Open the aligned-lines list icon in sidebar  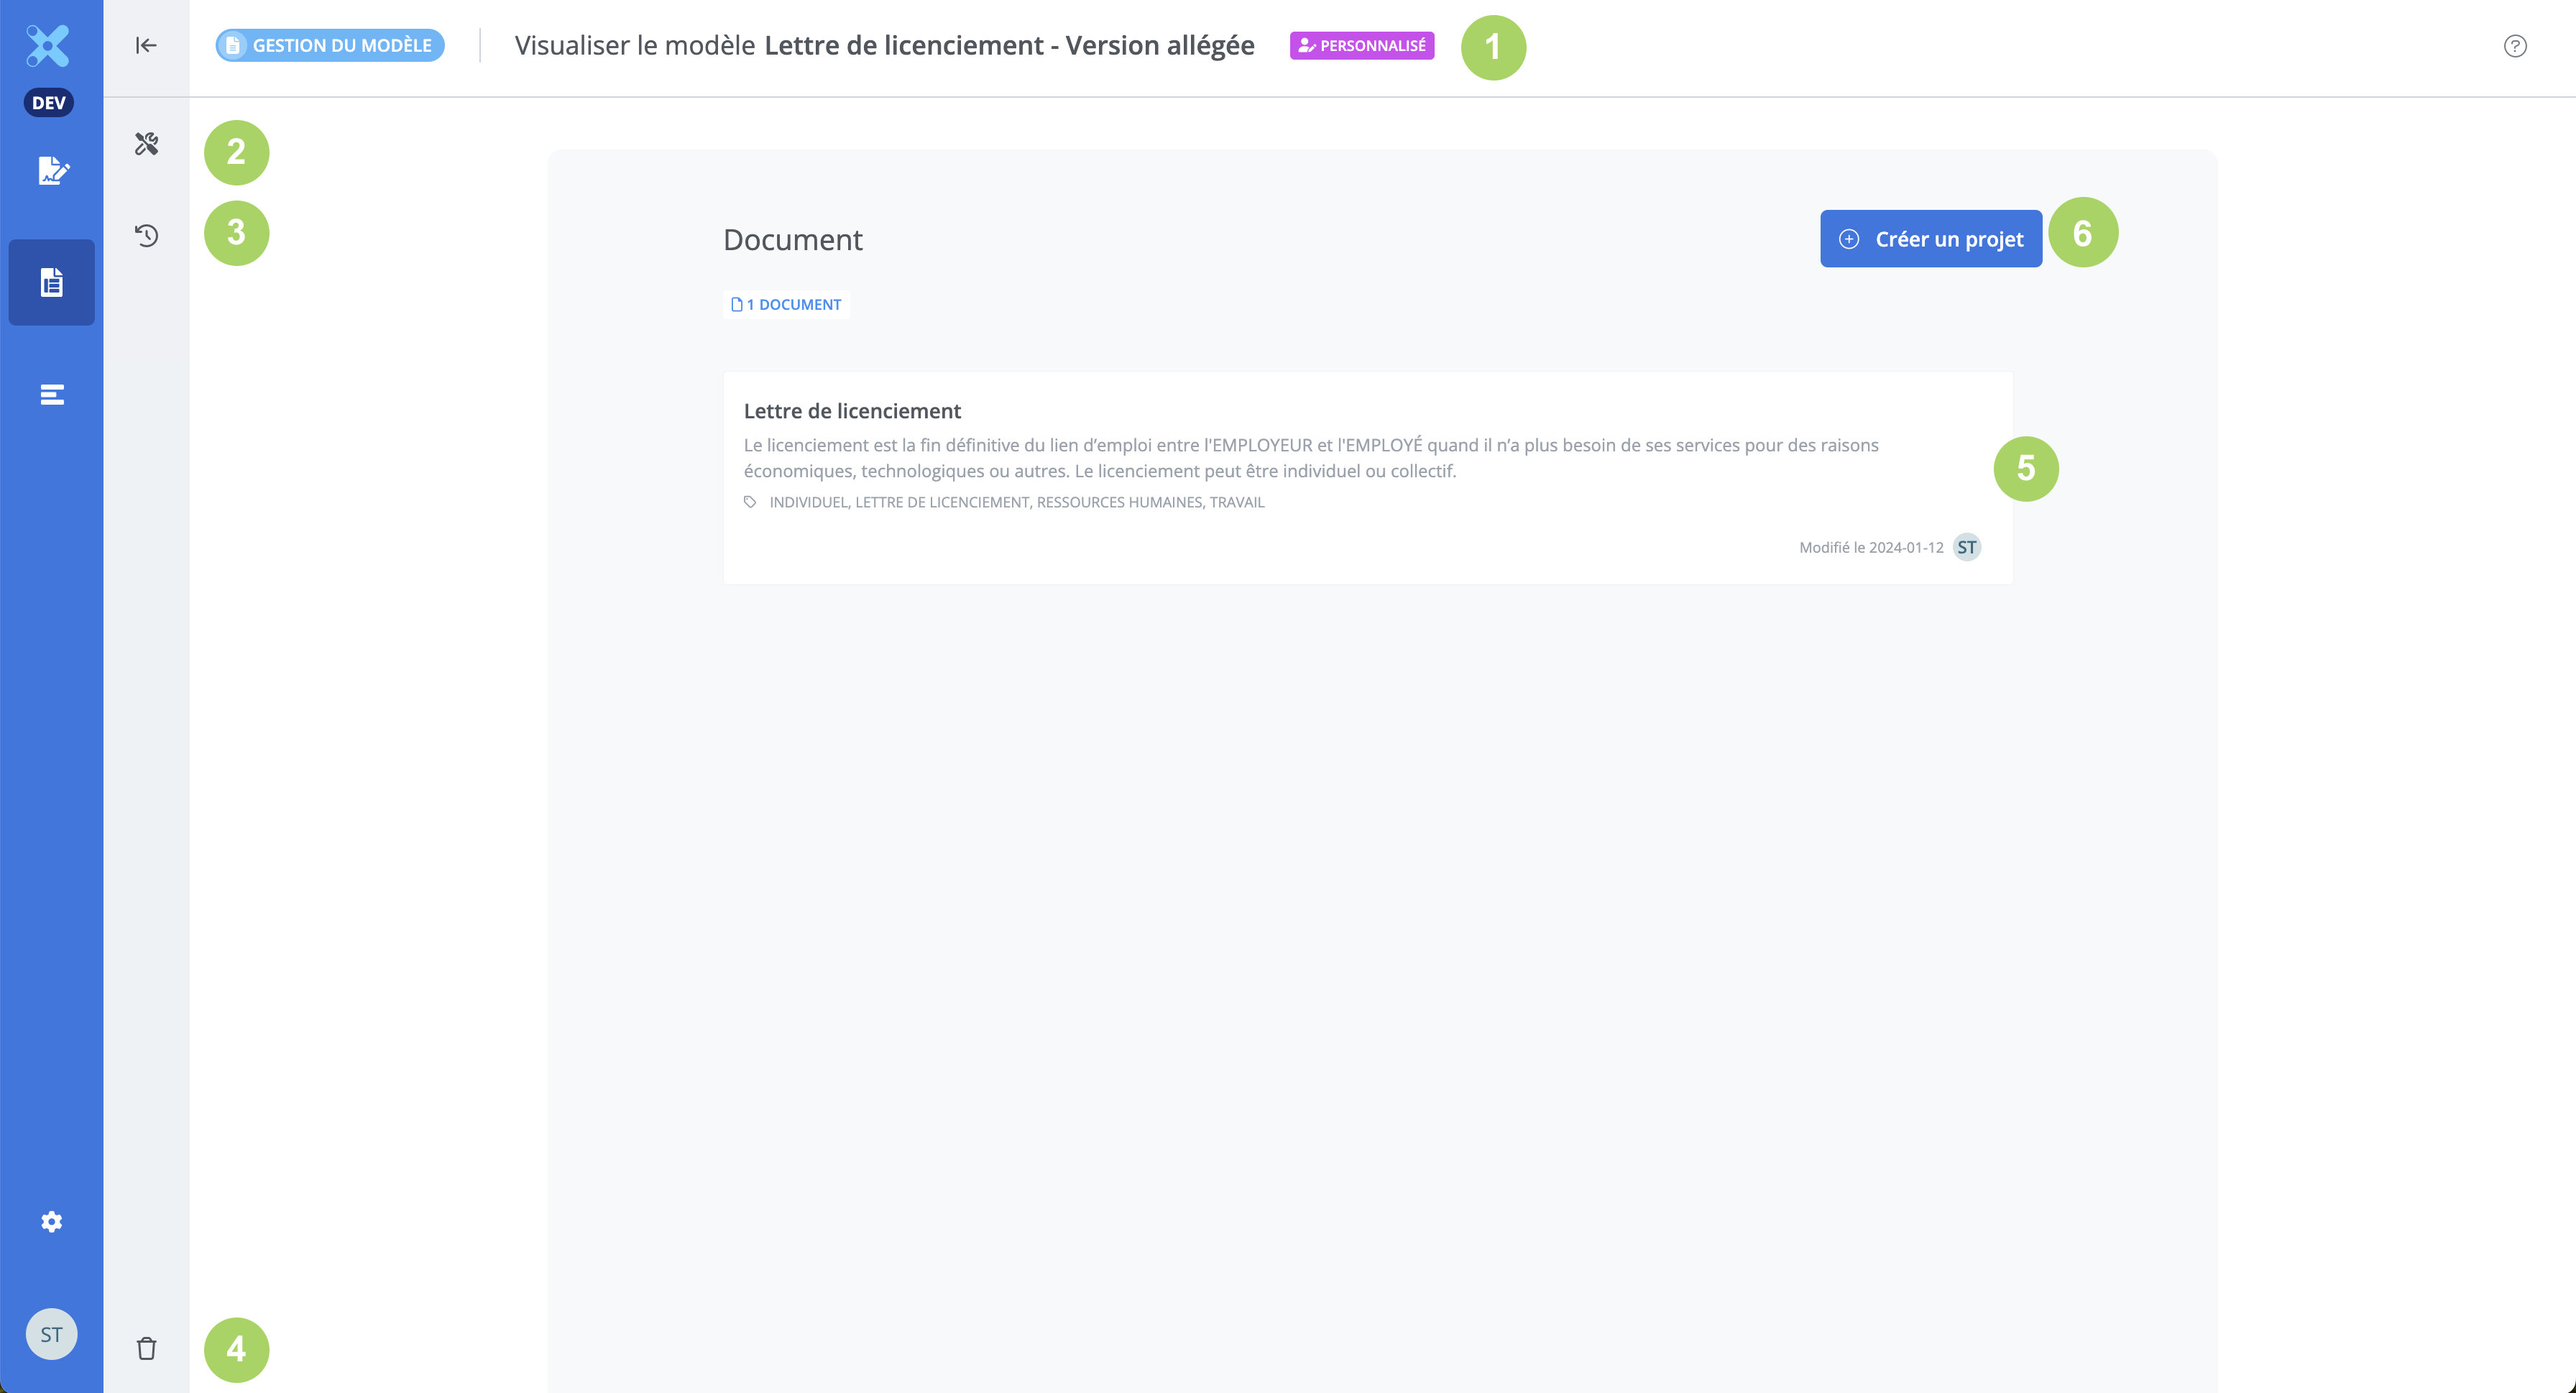pyautogui.click(x=52, y=395)
